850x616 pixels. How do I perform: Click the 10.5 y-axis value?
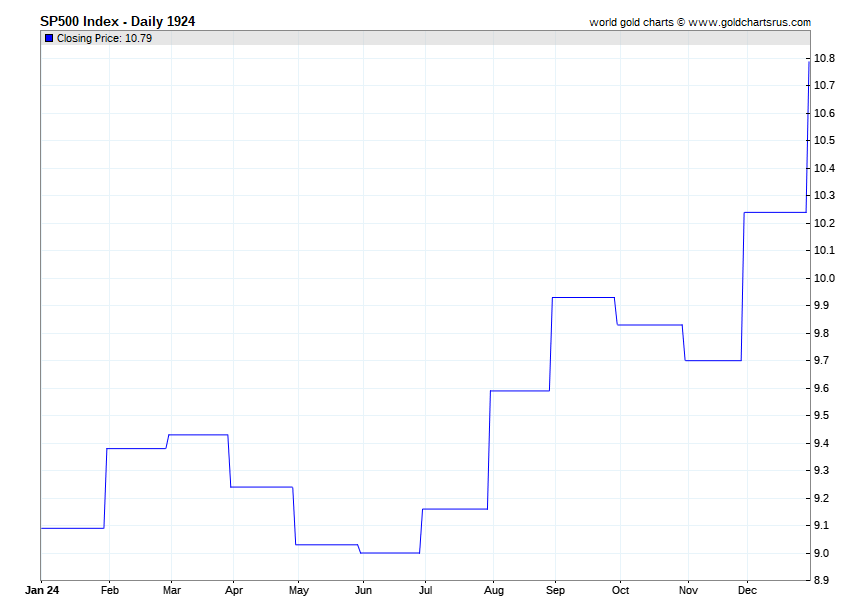point(824,140)
